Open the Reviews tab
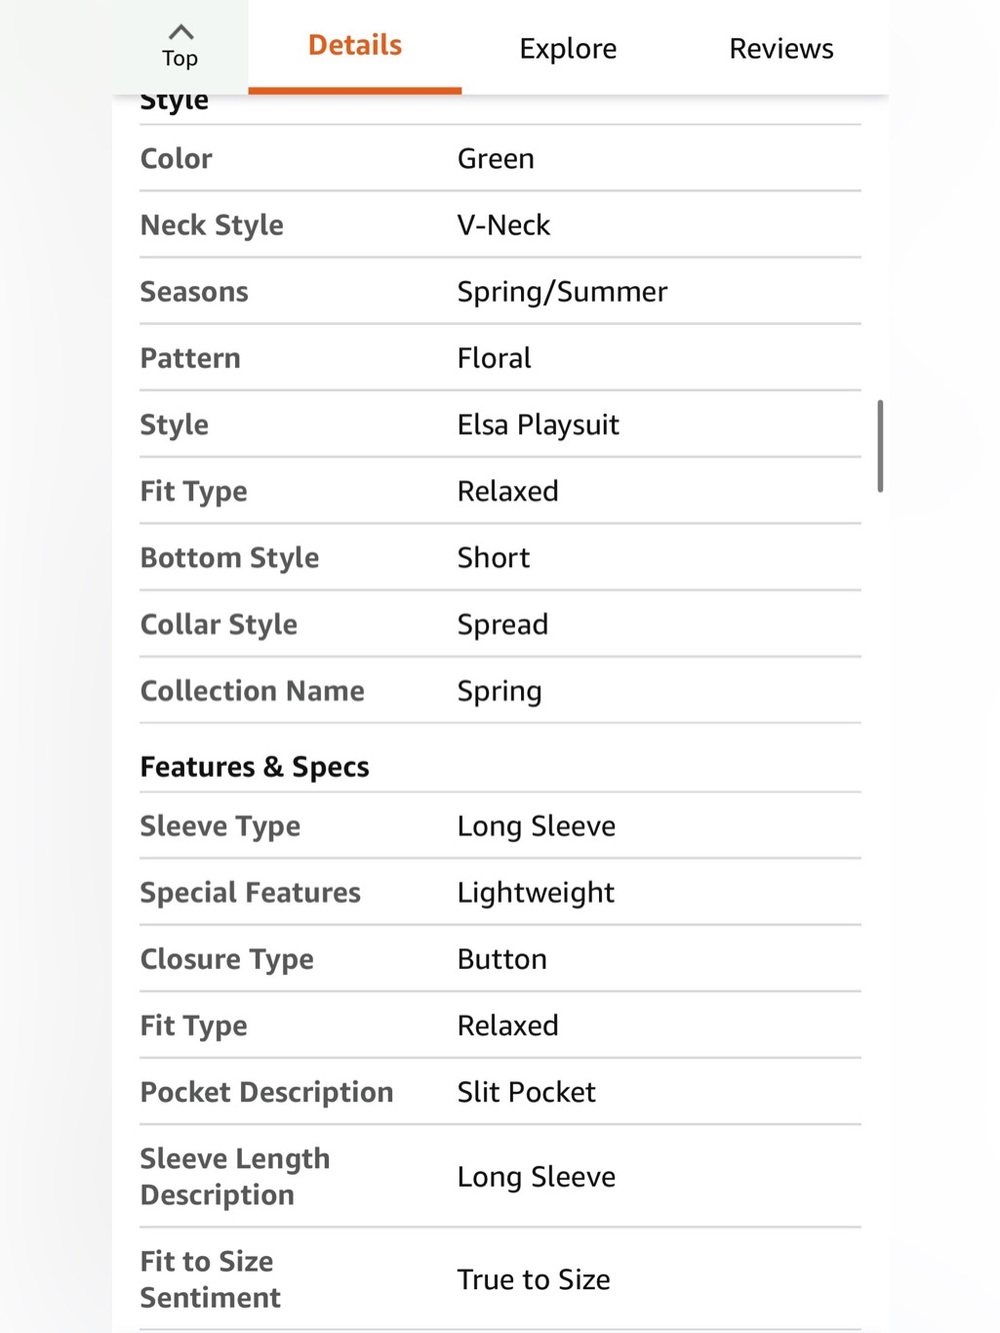Viewport: 1000px width, 1333px height. [781, 48]
